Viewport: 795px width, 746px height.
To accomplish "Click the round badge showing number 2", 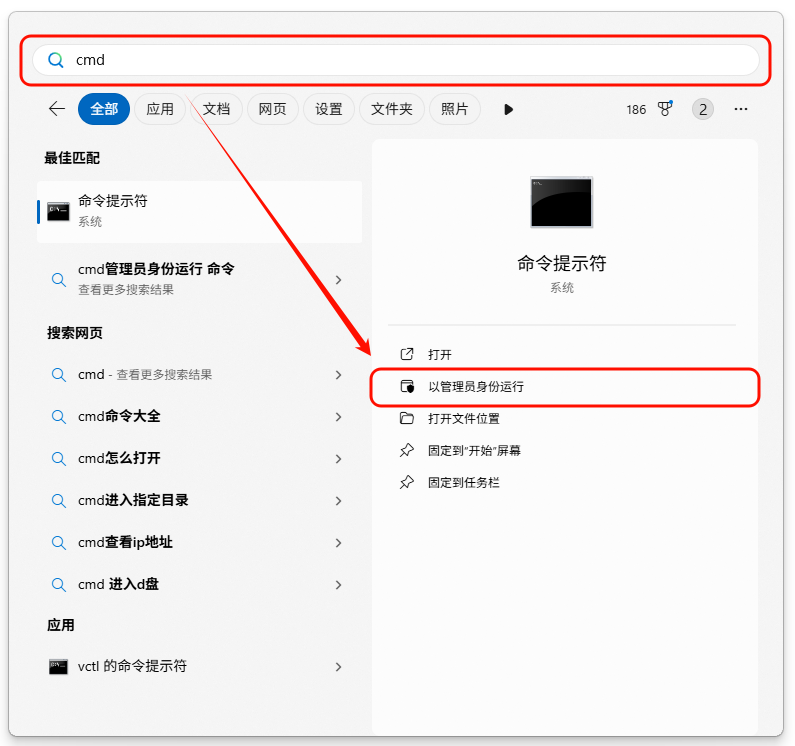I will pos(703,109).
